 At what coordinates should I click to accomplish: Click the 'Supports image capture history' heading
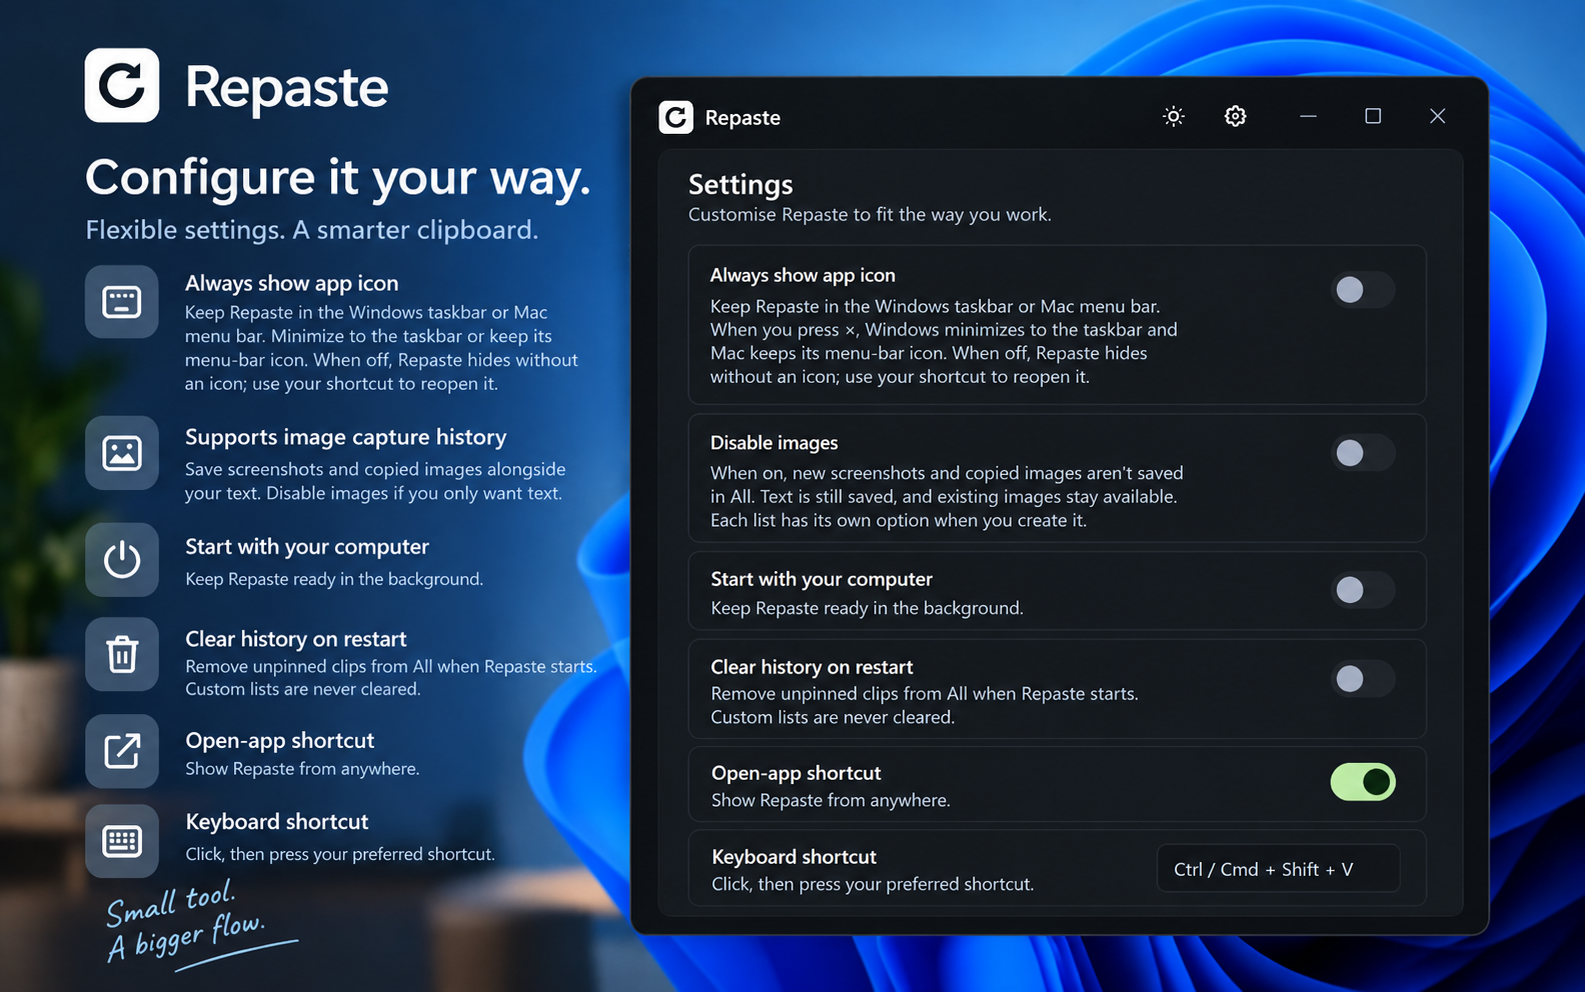(x=346, y=437)
